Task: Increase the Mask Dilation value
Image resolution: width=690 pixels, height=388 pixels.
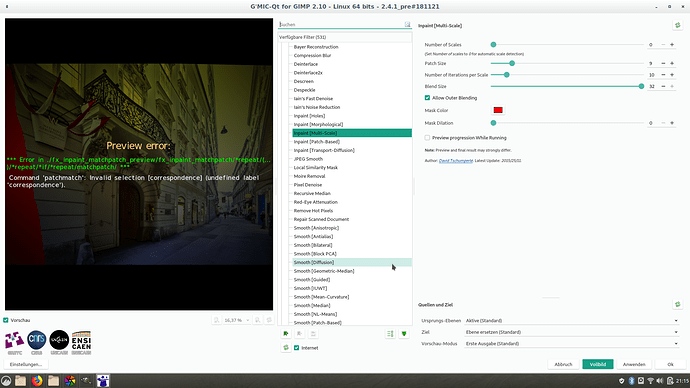Action: (672, 123)
